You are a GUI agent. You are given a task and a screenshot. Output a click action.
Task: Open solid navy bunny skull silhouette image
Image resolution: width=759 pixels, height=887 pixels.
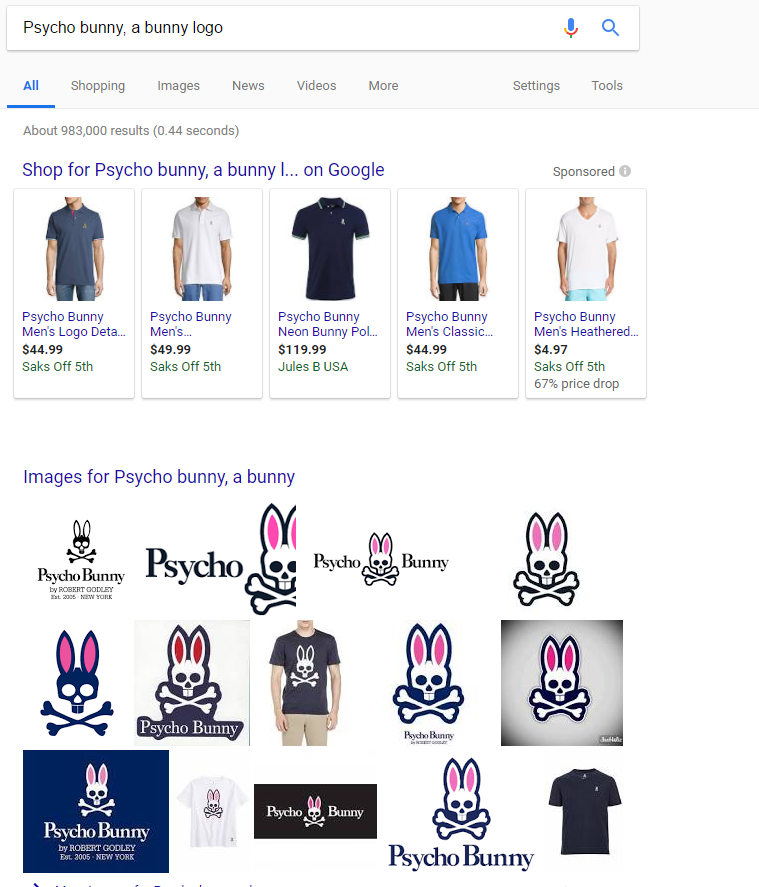(76, 683)
